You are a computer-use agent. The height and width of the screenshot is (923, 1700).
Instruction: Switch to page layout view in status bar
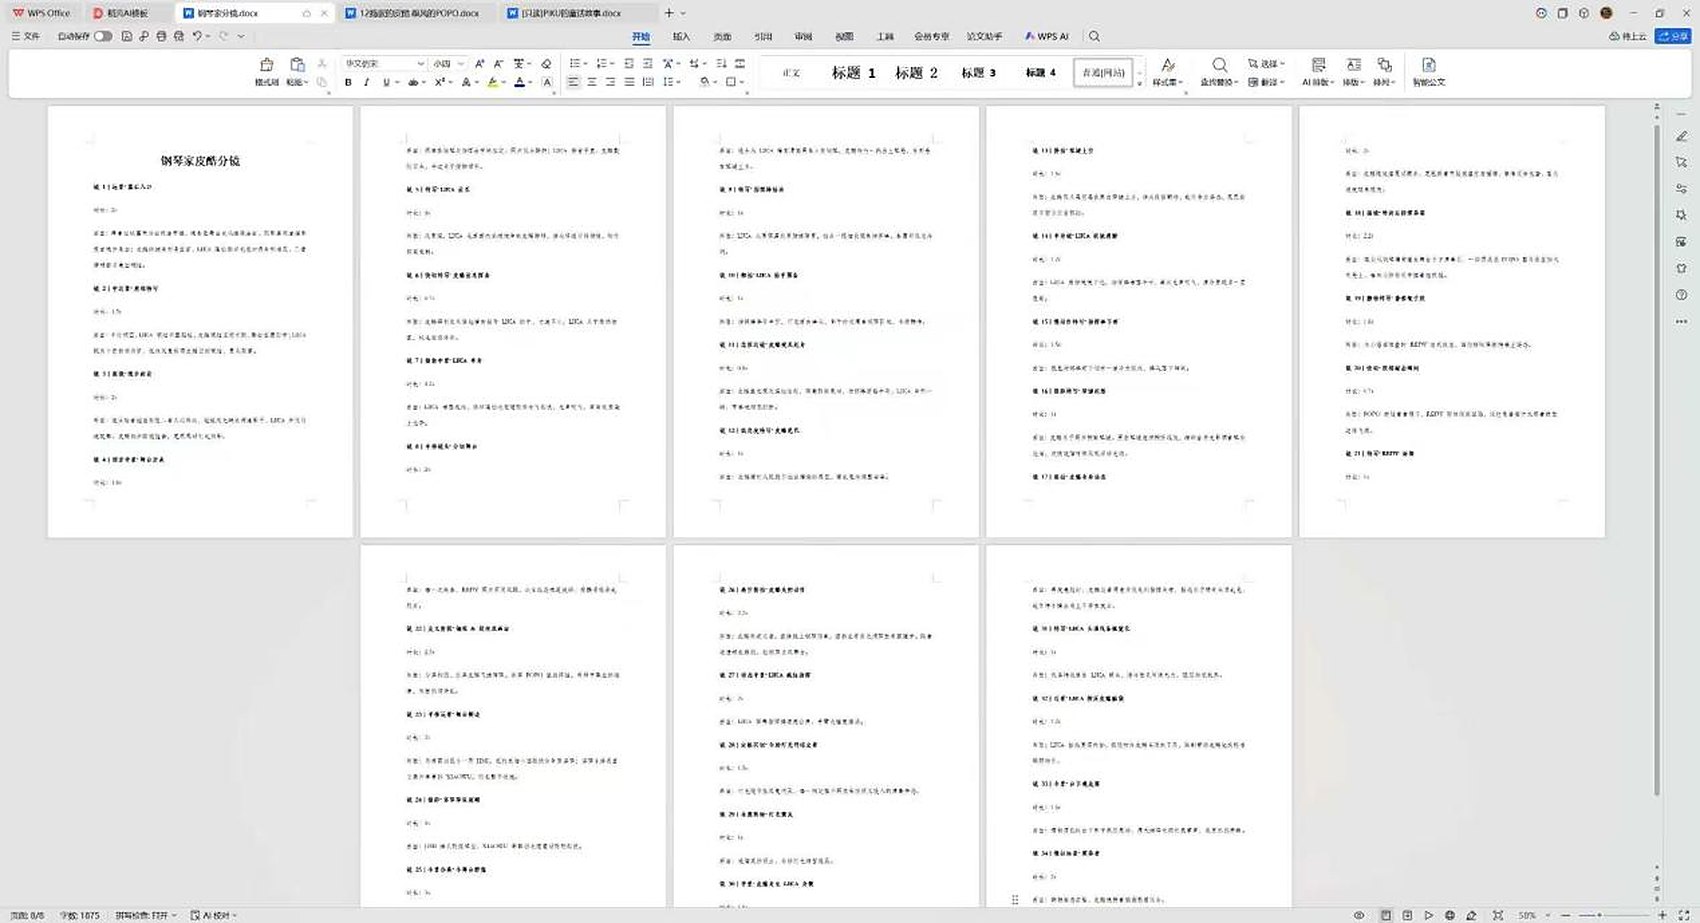pos(1385,915)
